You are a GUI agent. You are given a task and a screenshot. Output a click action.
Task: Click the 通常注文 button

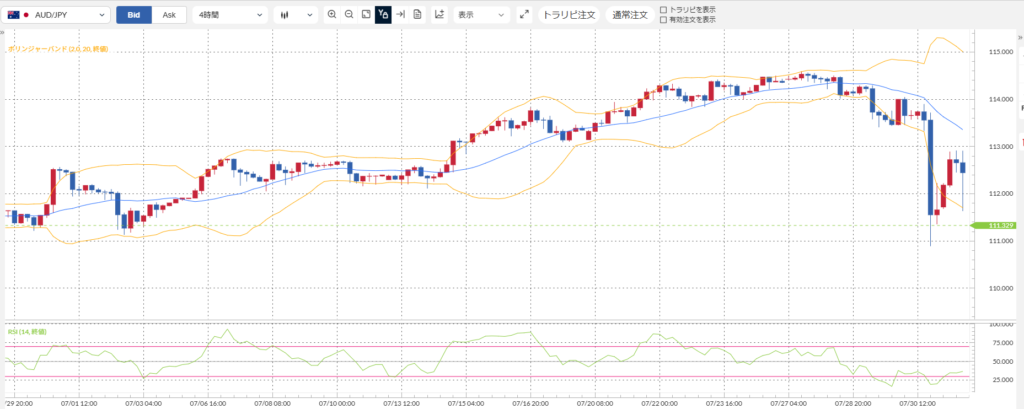coord(630,14)
